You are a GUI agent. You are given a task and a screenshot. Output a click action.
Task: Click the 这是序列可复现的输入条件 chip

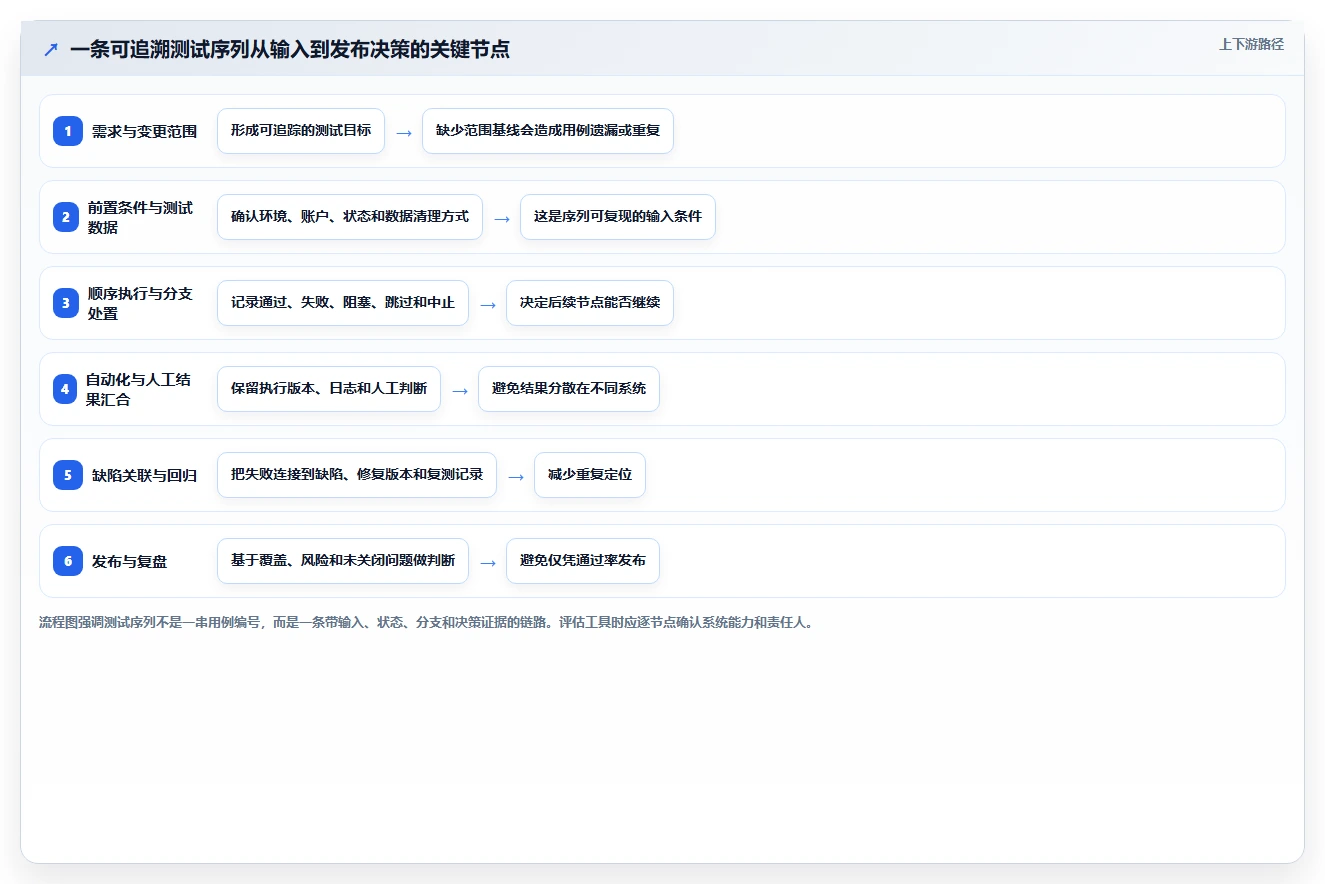pos(618,217)
